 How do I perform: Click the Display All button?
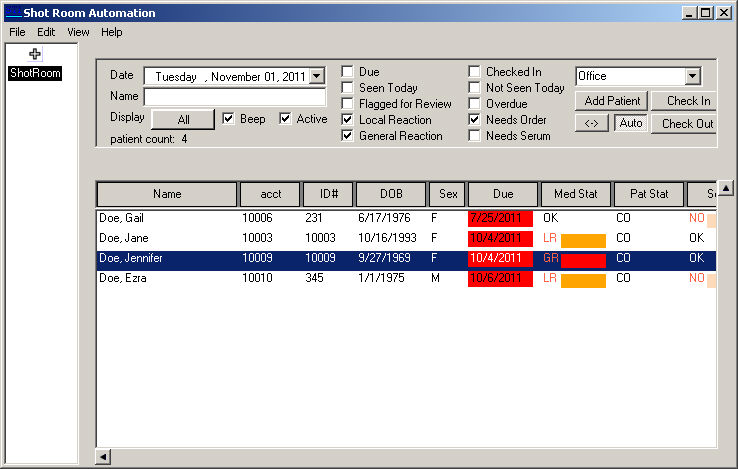(183, 120)
